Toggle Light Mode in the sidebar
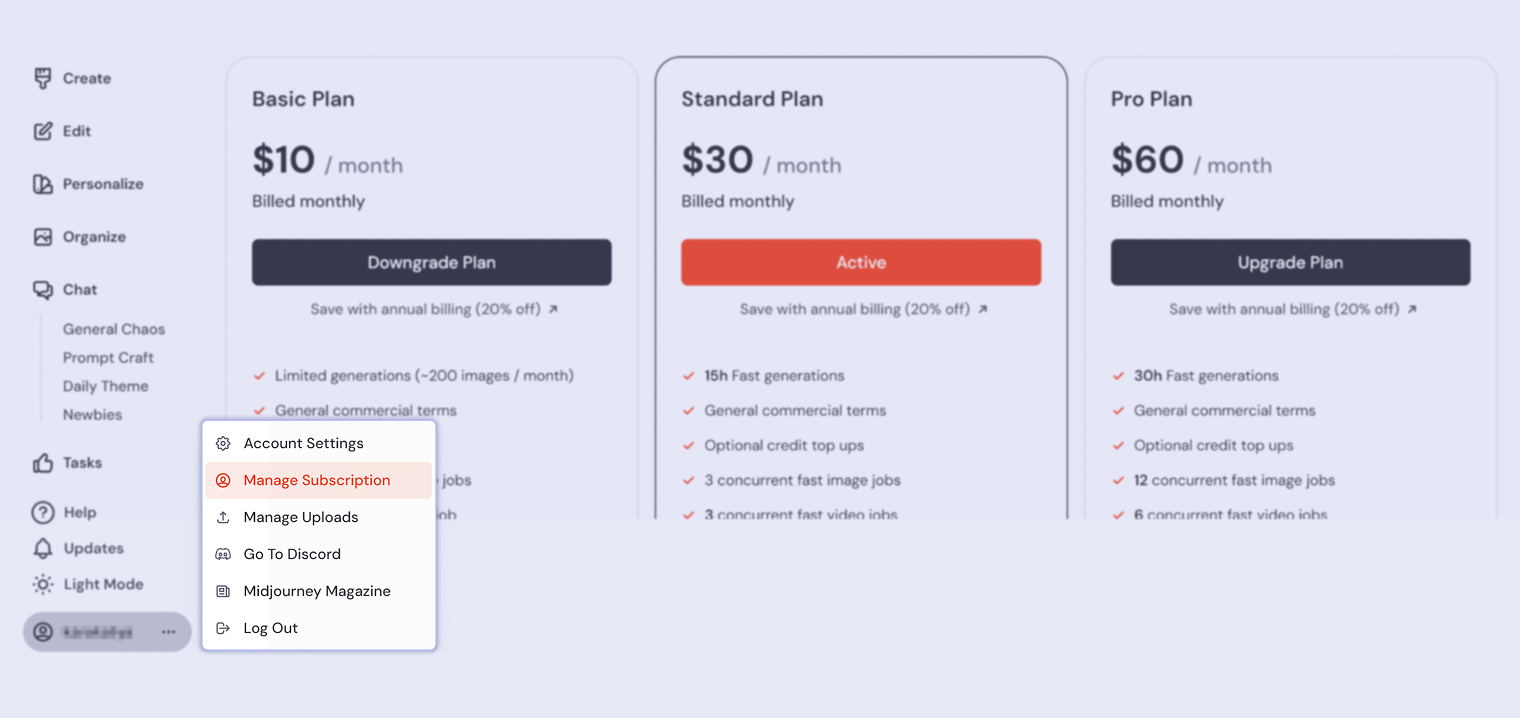This screenshot has height=718, width=1520. click(x=88, y=584)
